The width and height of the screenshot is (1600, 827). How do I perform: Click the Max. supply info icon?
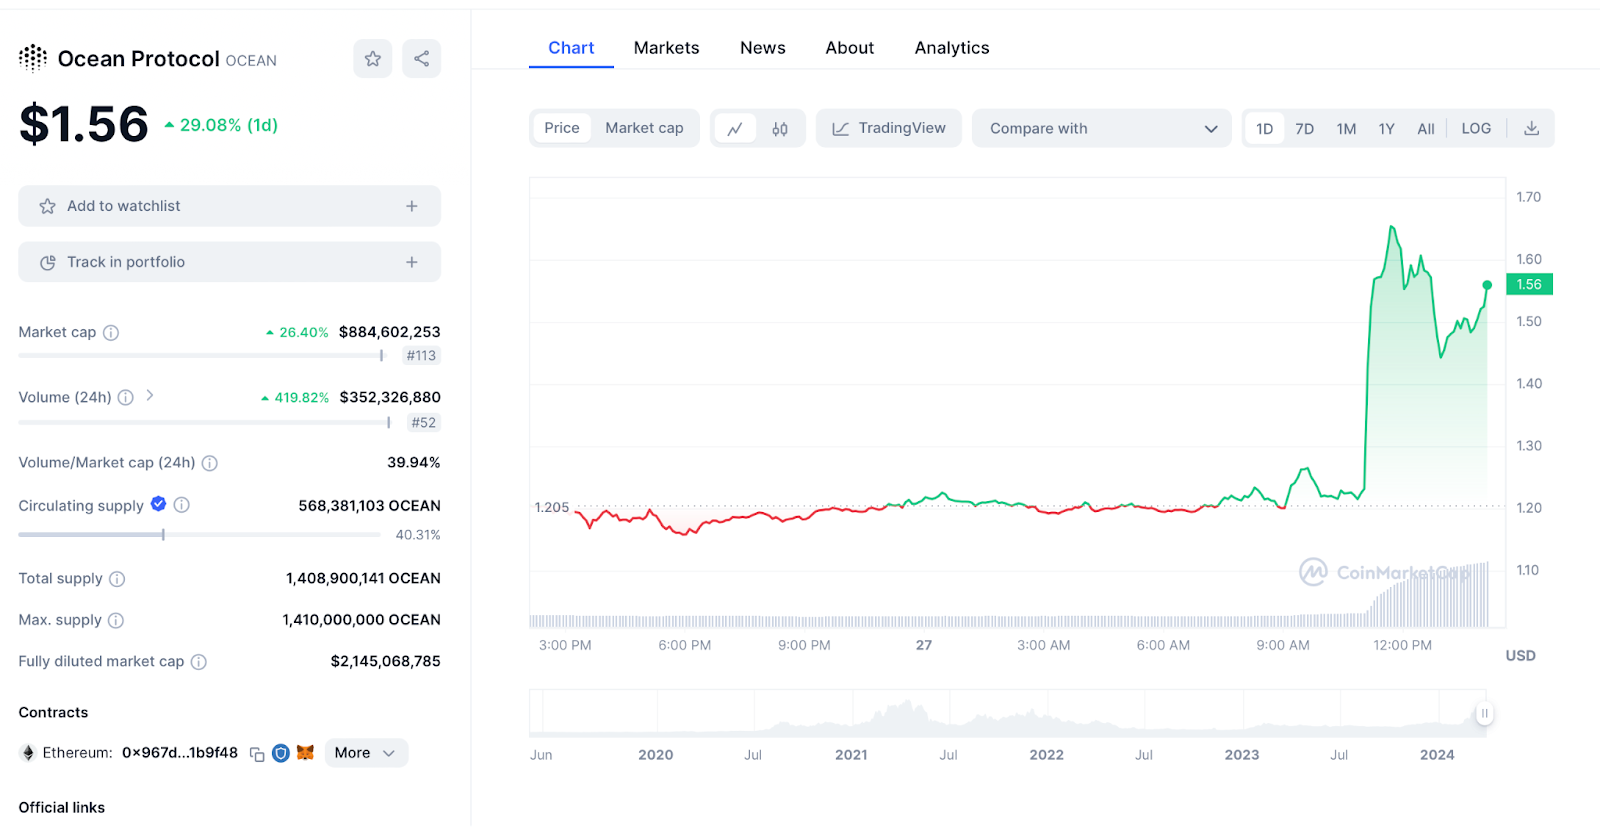pyautogui.click(x=116, y=621)
